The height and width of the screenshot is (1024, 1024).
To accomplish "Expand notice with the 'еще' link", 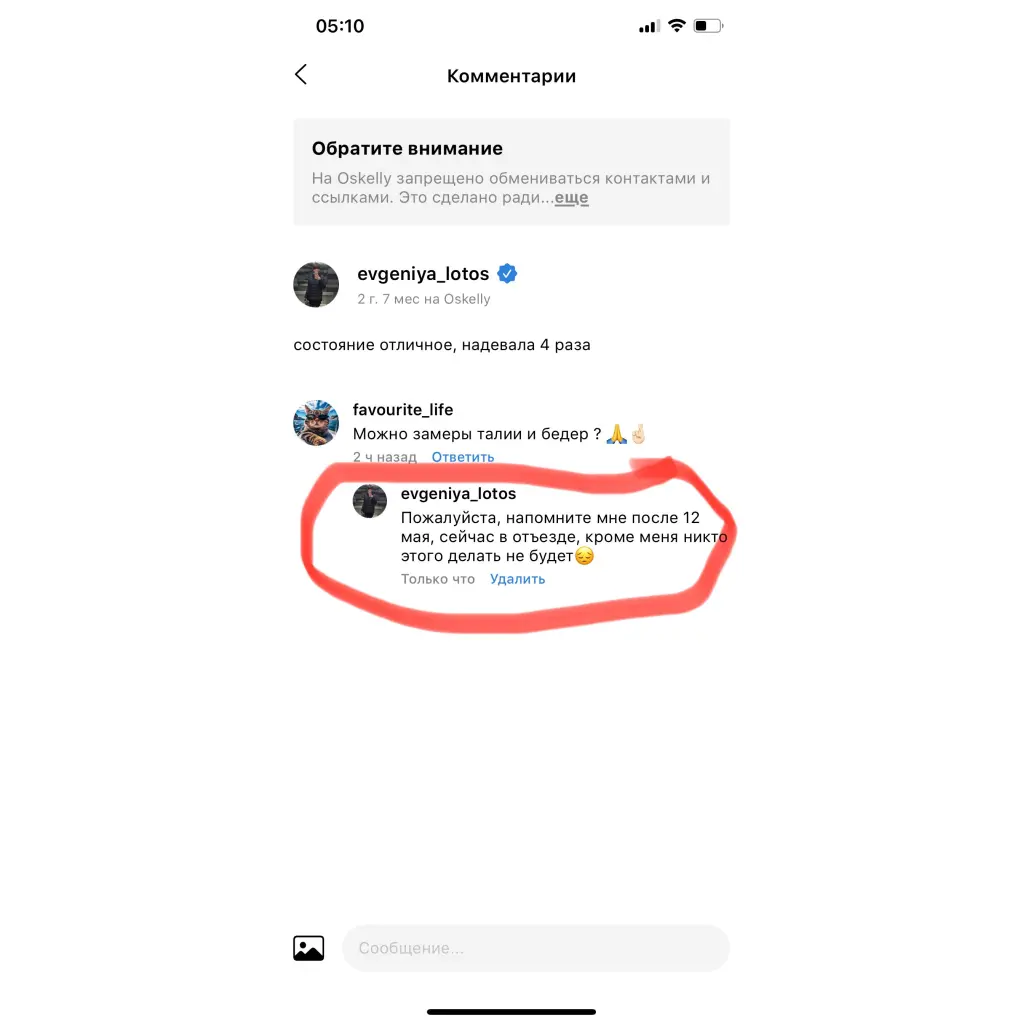I will (571, 197).
